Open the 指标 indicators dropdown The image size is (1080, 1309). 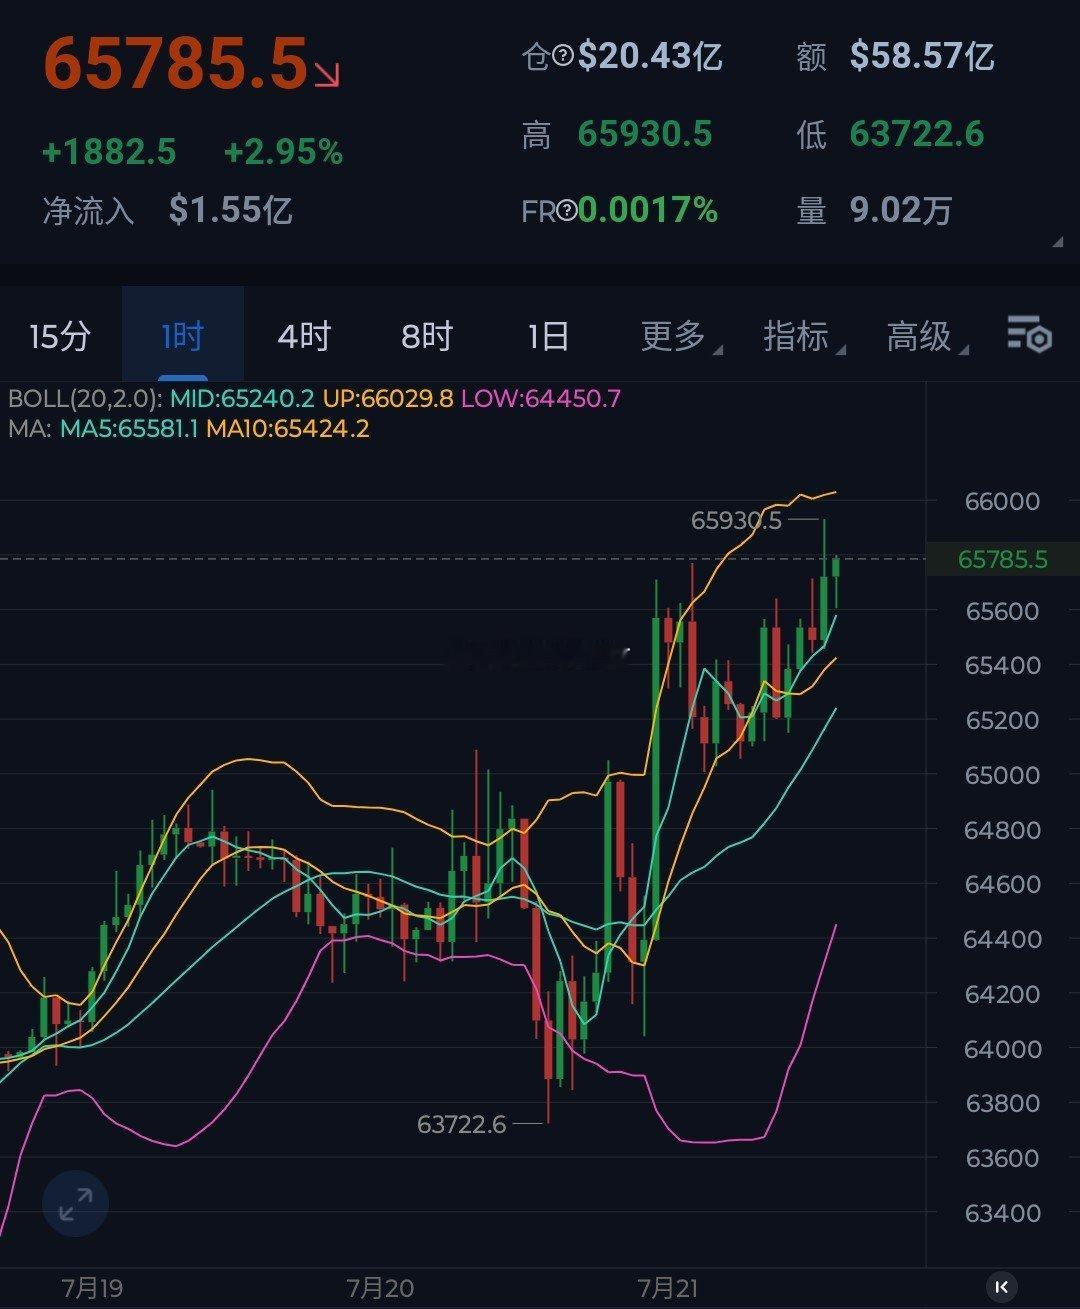pos(804,336)
